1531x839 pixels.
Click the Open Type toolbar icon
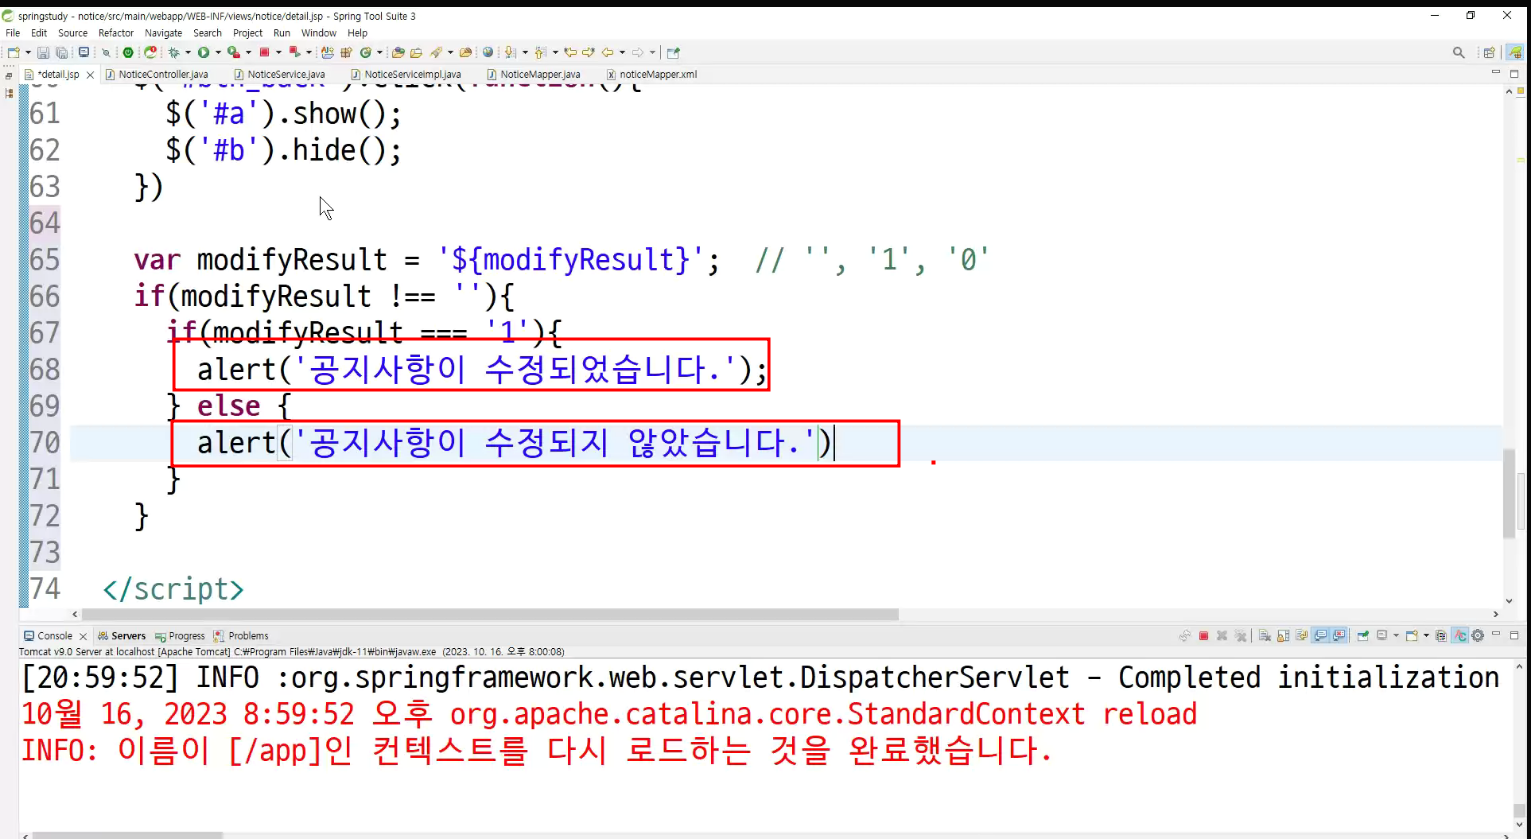click(398, 53)
